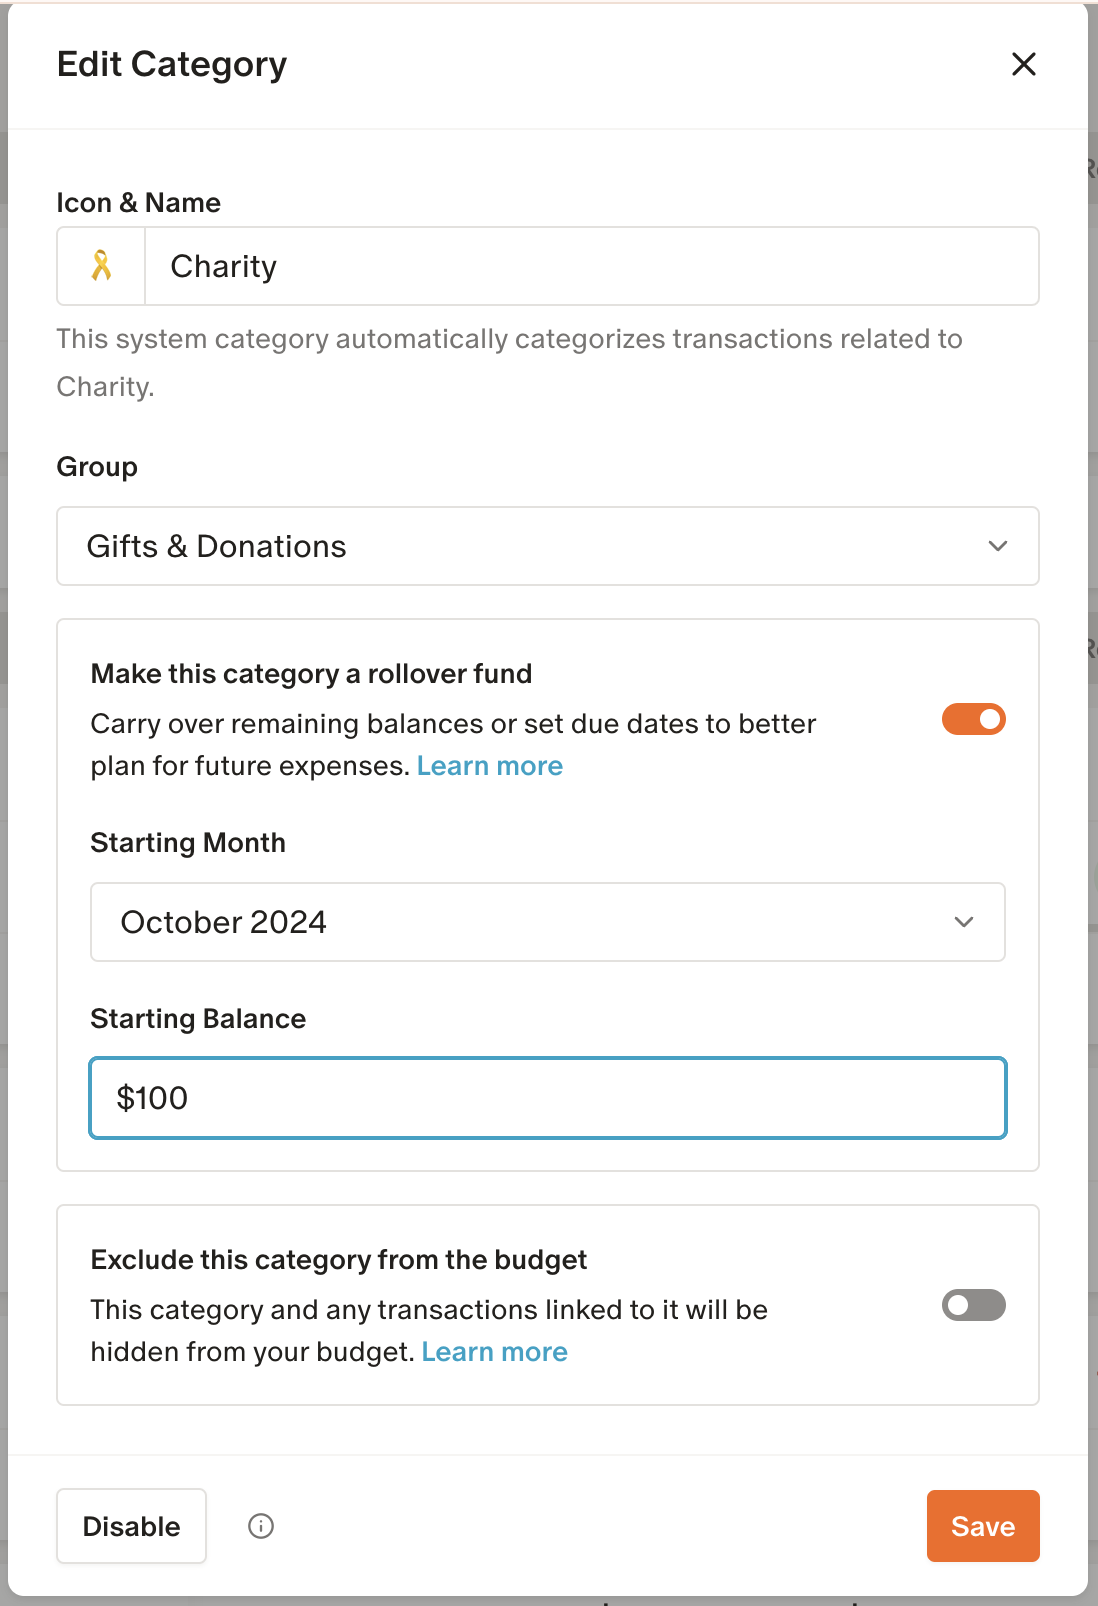1098x1606 pixels.
Task: Click the info icon beside Disable
Action: pos(261,1526)
